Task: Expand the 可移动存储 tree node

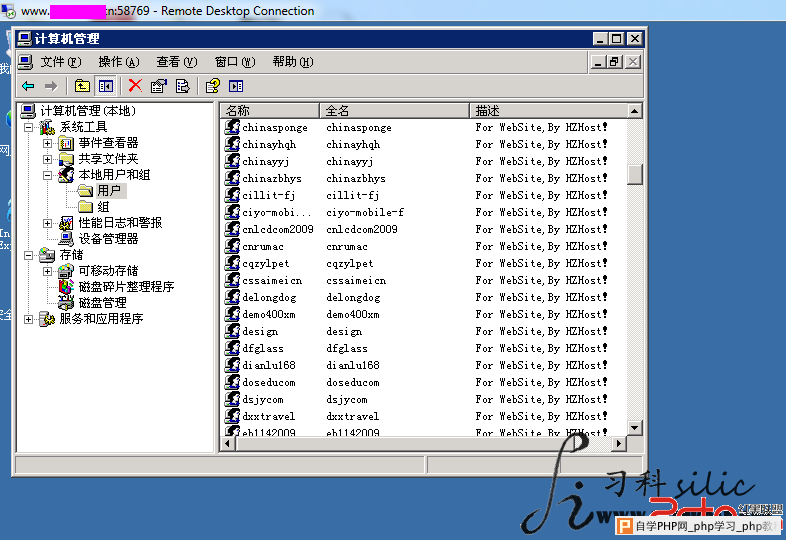Action: [47, 271]
